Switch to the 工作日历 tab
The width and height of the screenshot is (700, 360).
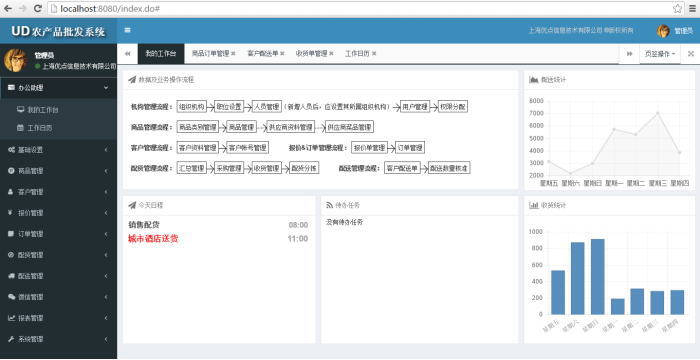click(x=357, y=54)
